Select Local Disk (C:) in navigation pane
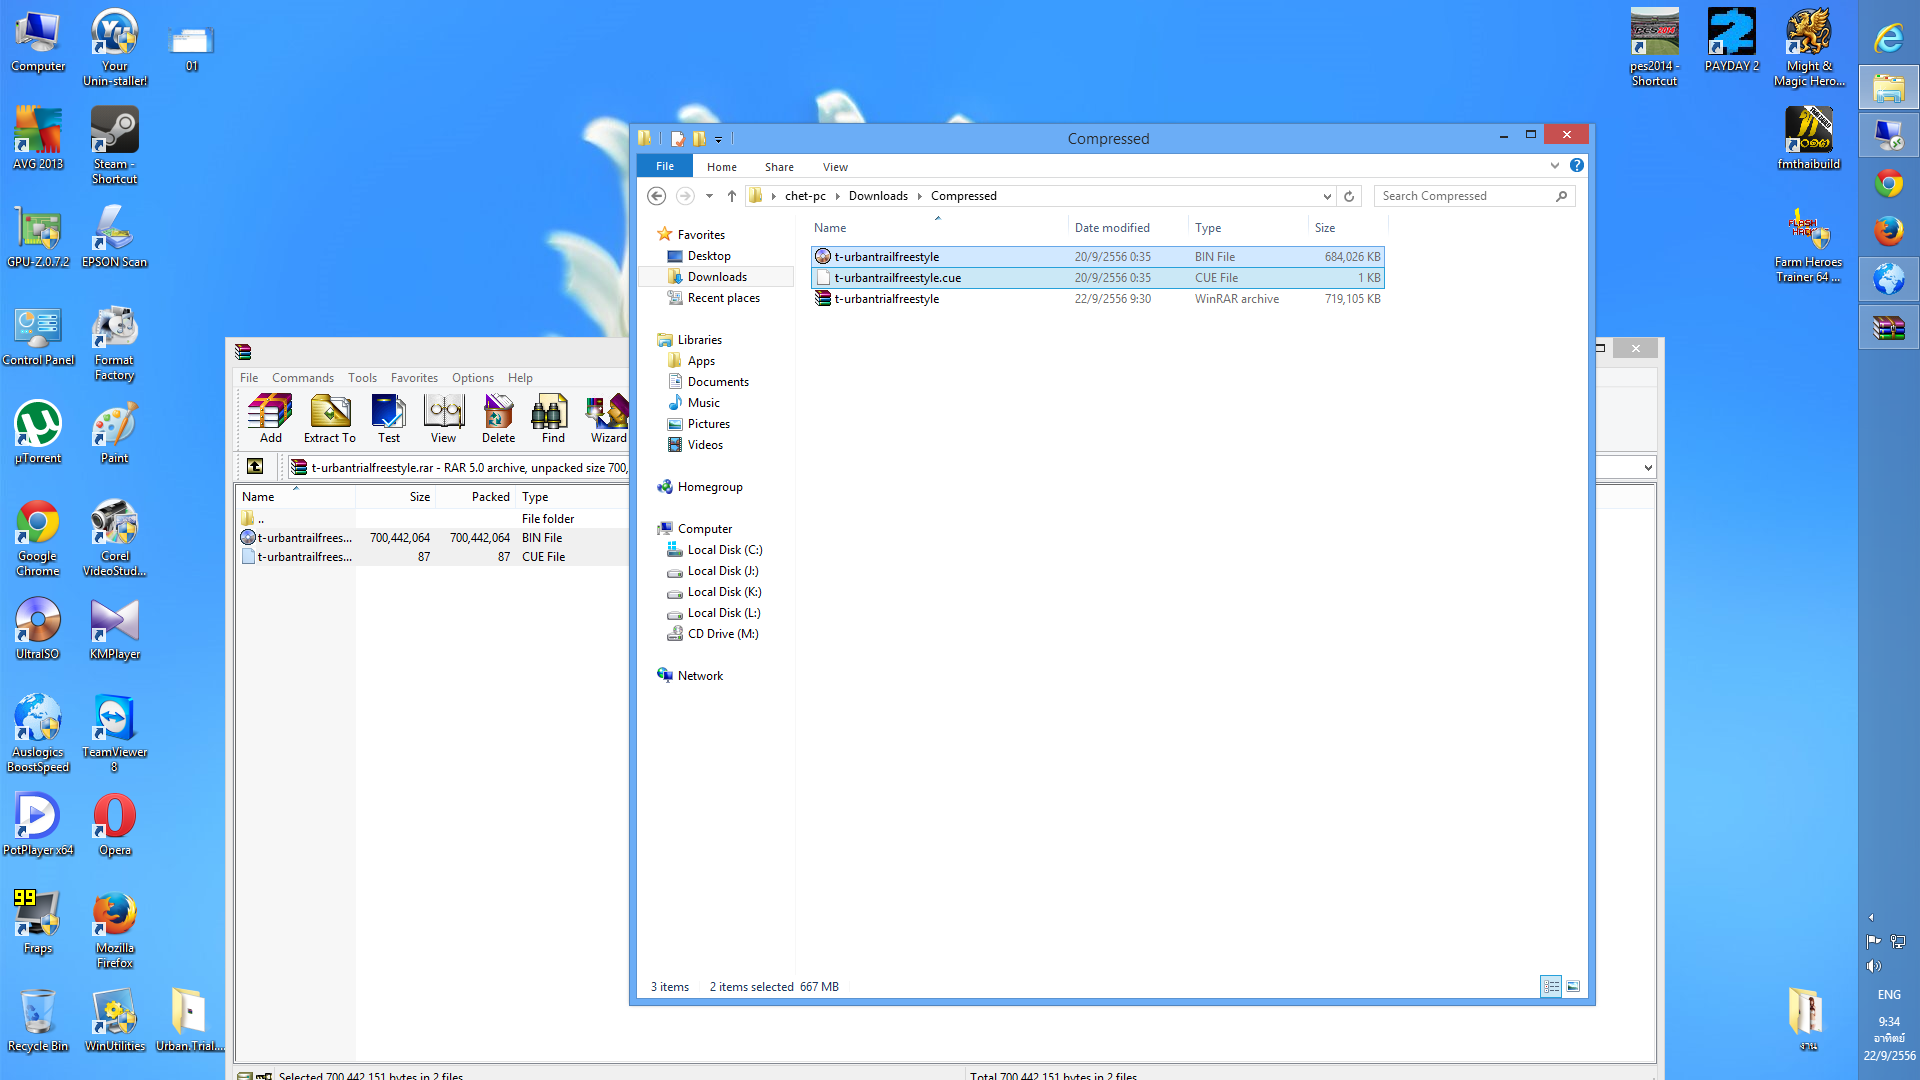Viewport: 1920px width, 1080px height. (724, 550)
